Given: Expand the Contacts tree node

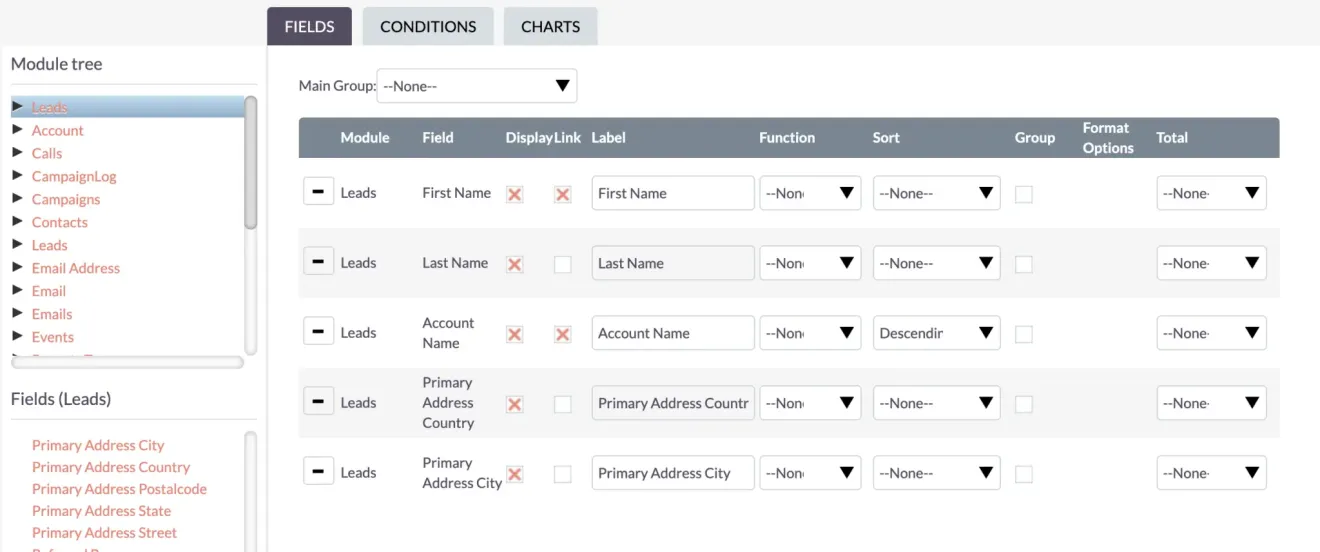Looking at the screenshot, I should click(18, 222).
